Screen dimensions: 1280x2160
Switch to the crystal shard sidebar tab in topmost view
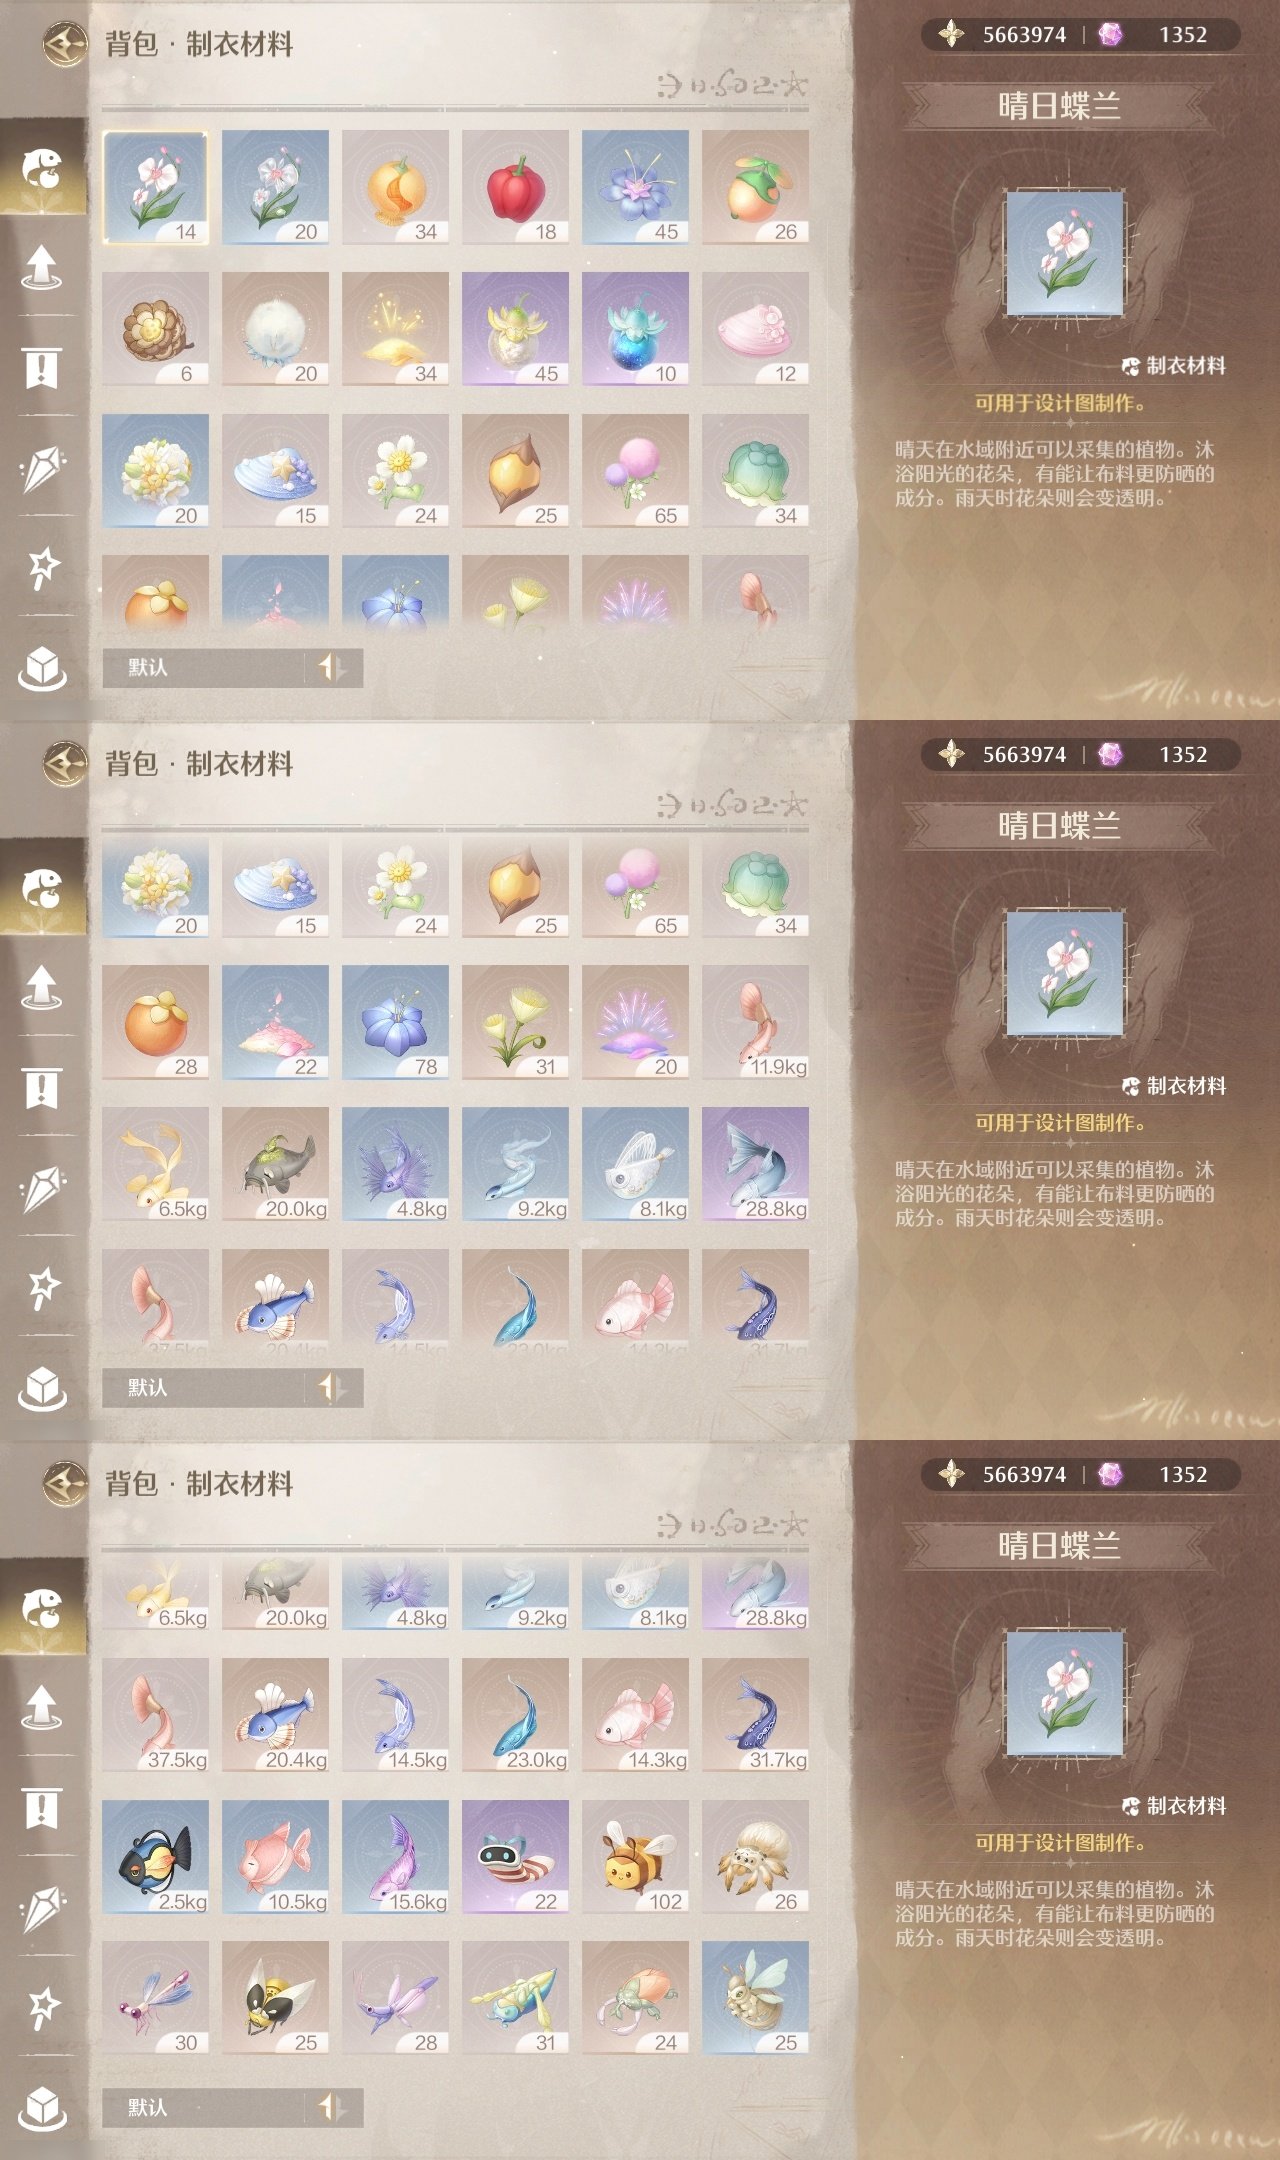(x=43, y=467)
